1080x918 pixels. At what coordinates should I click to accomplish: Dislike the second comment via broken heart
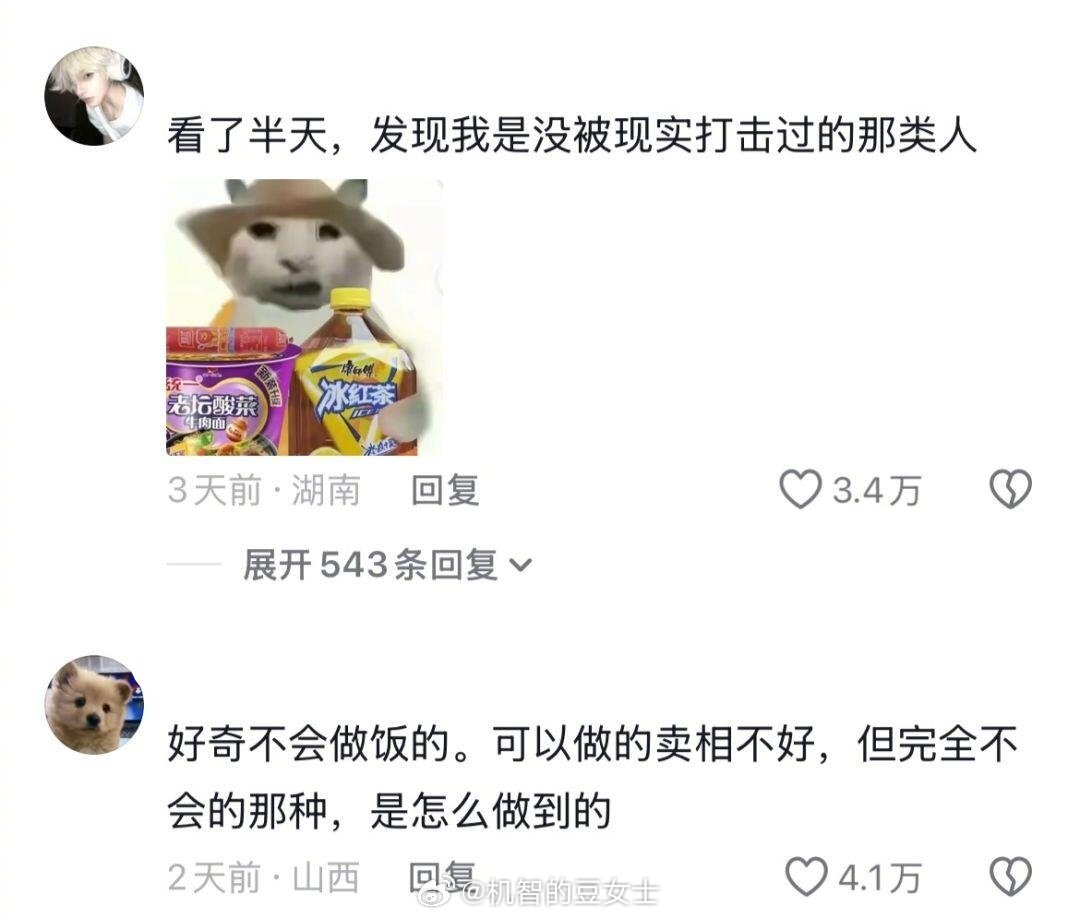click(1010, 877)
